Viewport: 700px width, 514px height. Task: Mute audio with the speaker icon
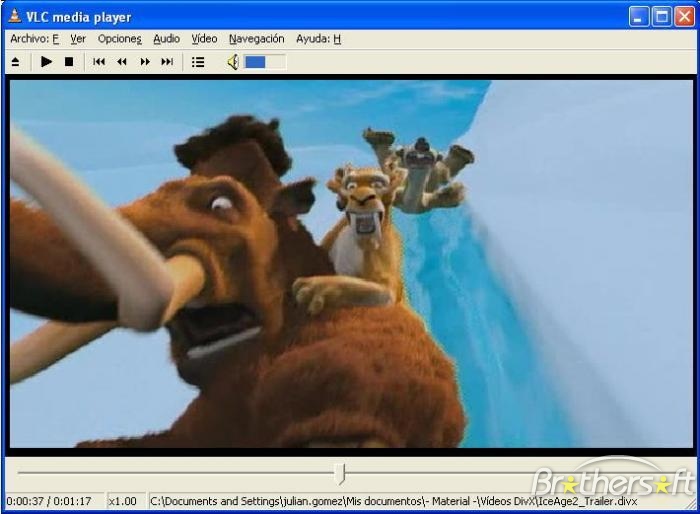[233, 62]
